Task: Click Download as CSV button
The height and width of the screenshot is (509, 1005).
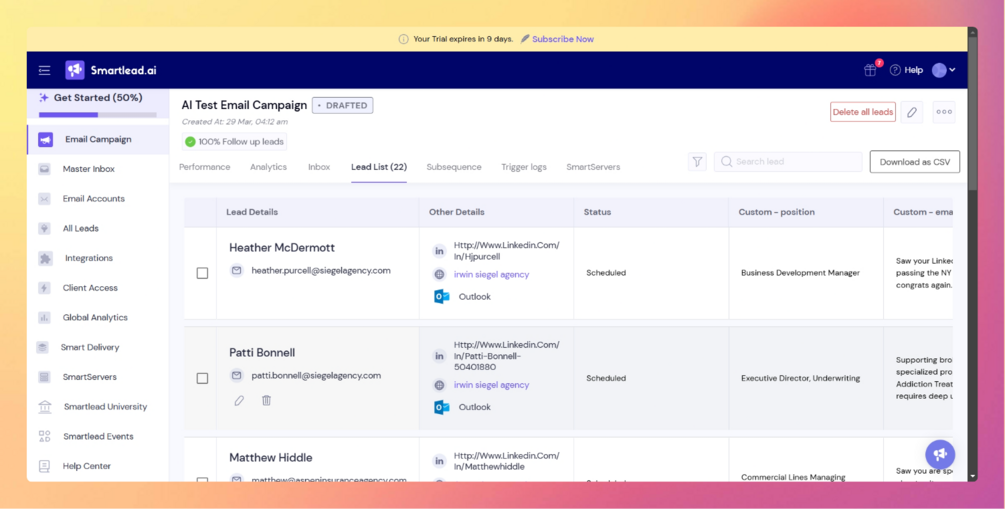Action: (x=915, y=162)
